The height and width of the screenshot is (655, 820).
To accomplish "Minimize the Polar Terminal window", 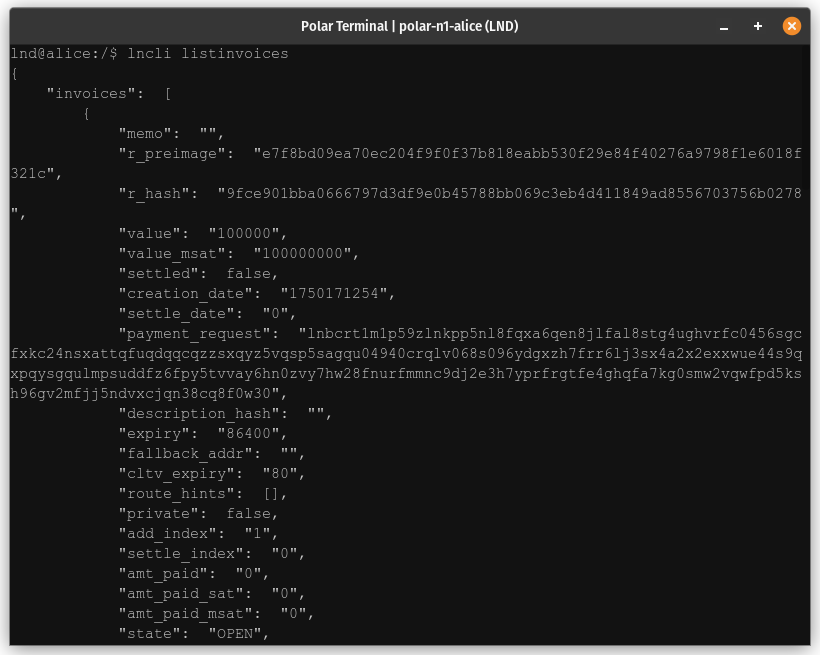I will 725,26.
